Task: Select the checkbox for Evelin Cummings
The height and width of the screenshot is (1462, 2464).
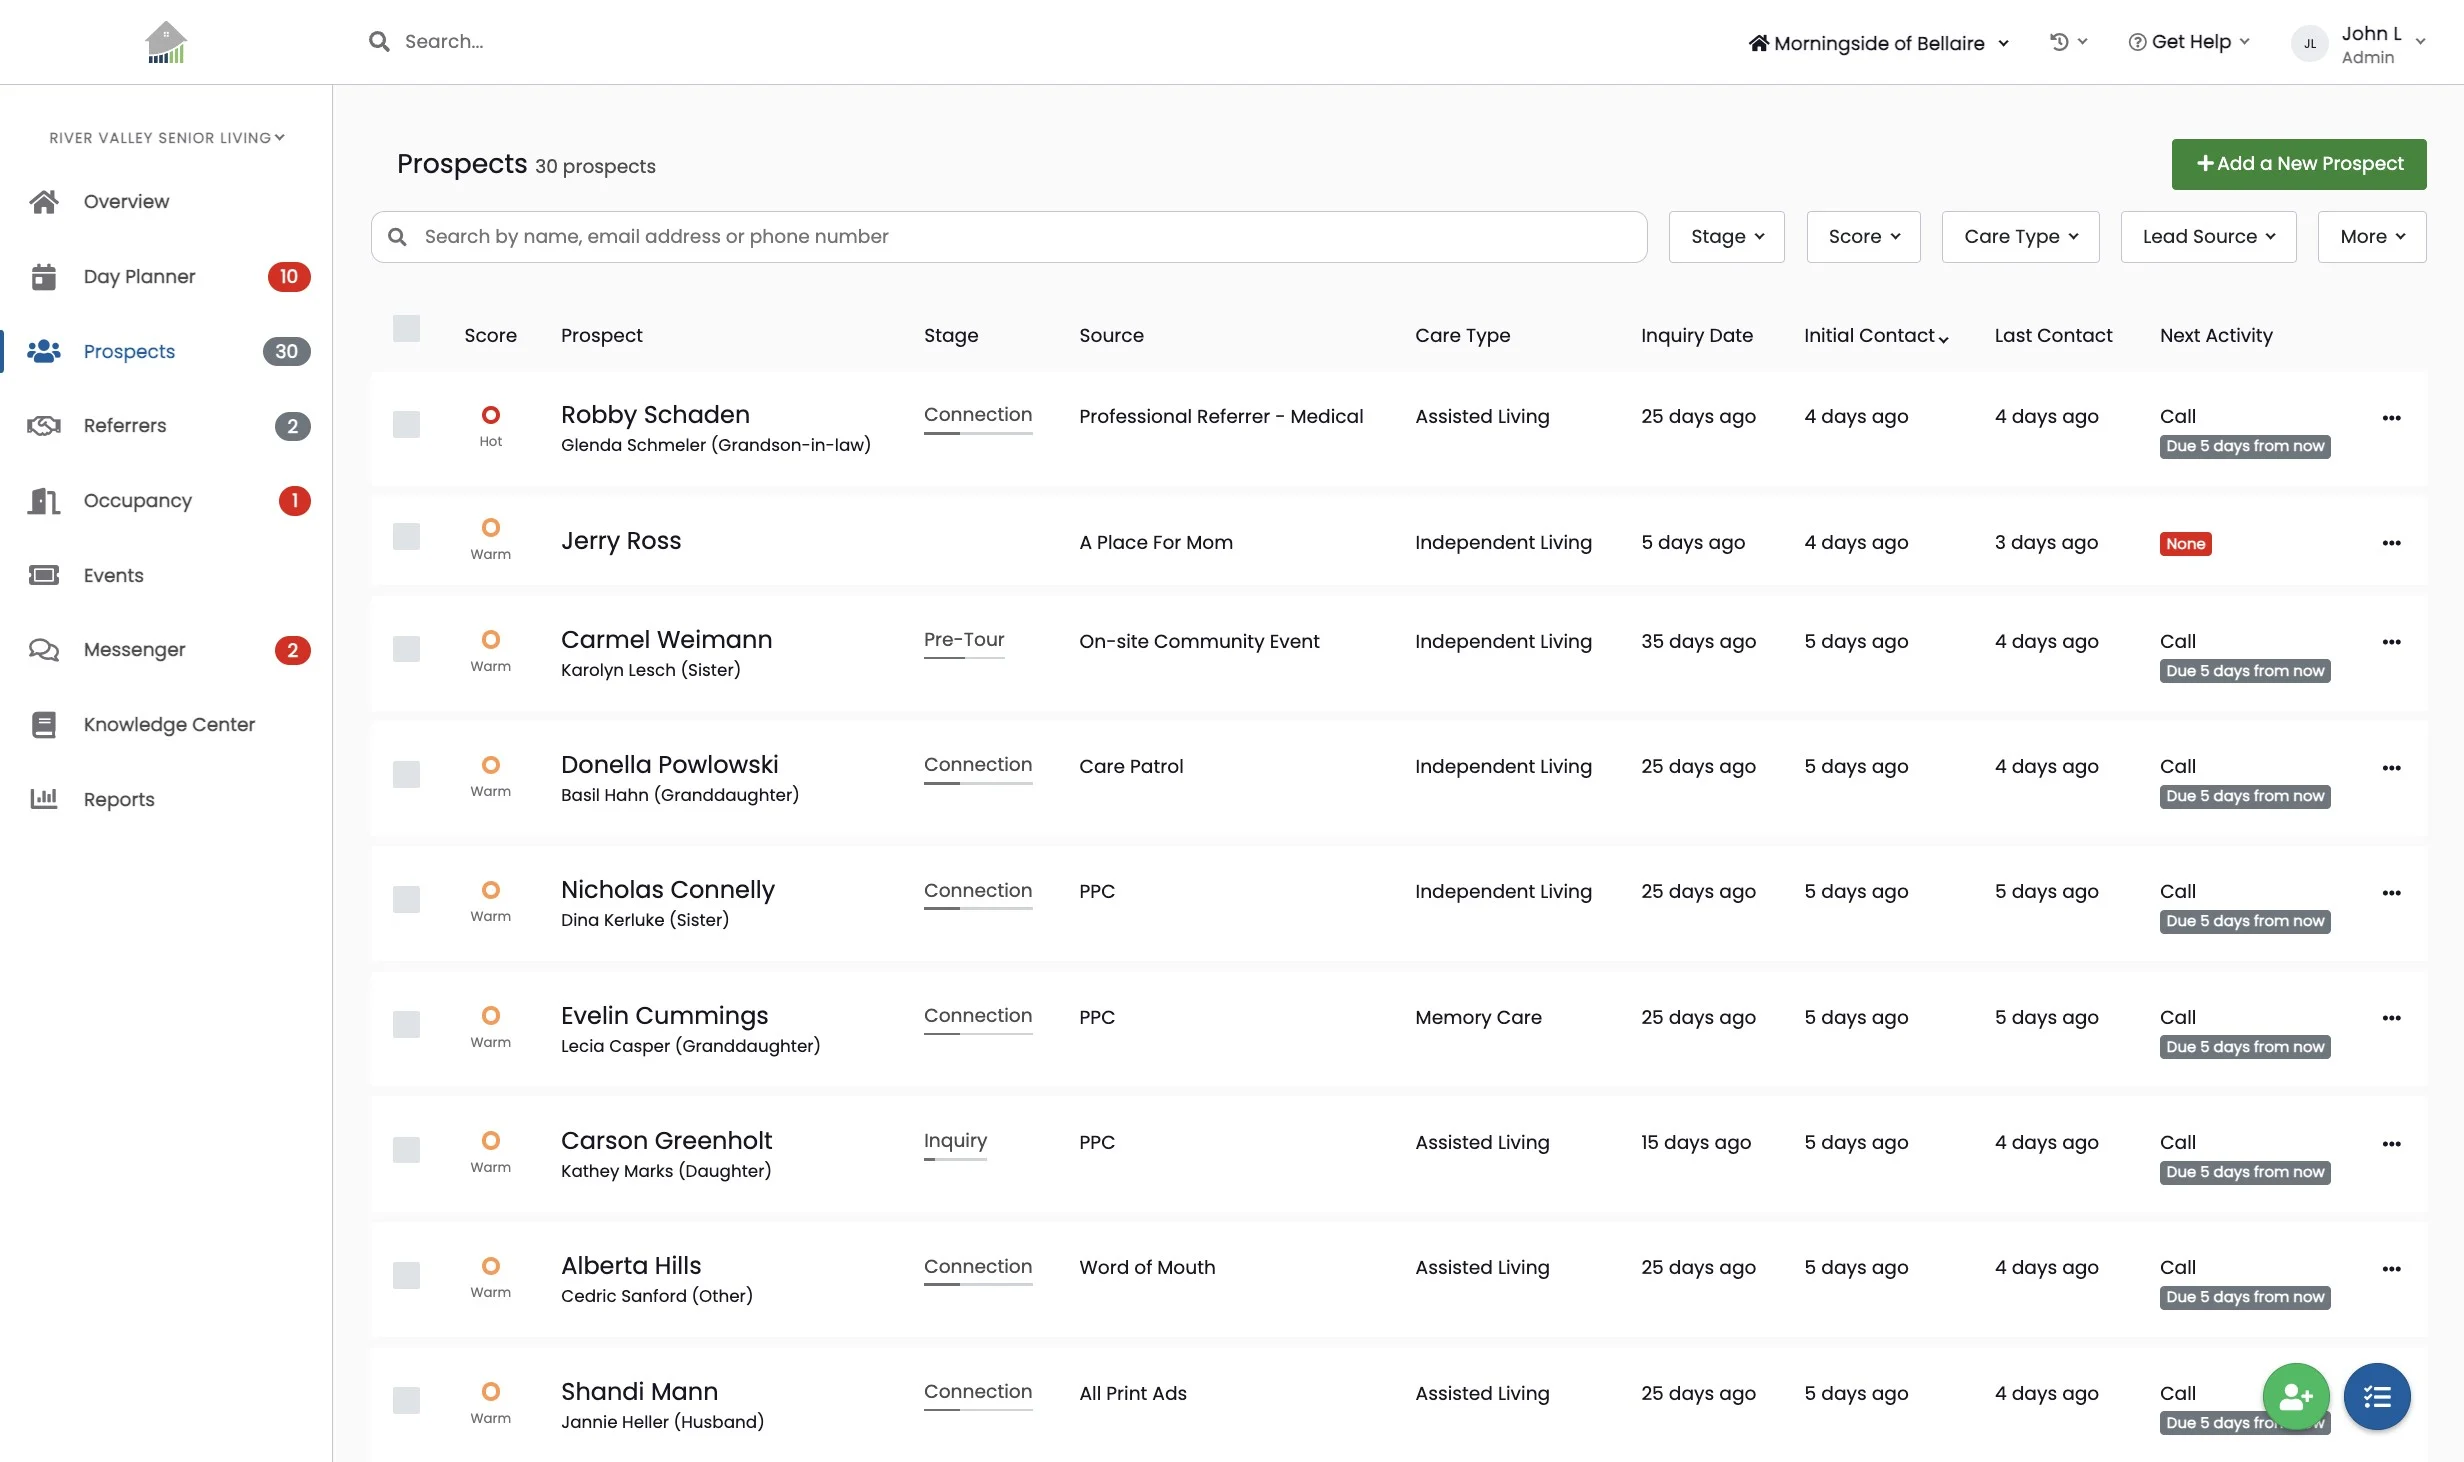Action: coord(406,1025)
